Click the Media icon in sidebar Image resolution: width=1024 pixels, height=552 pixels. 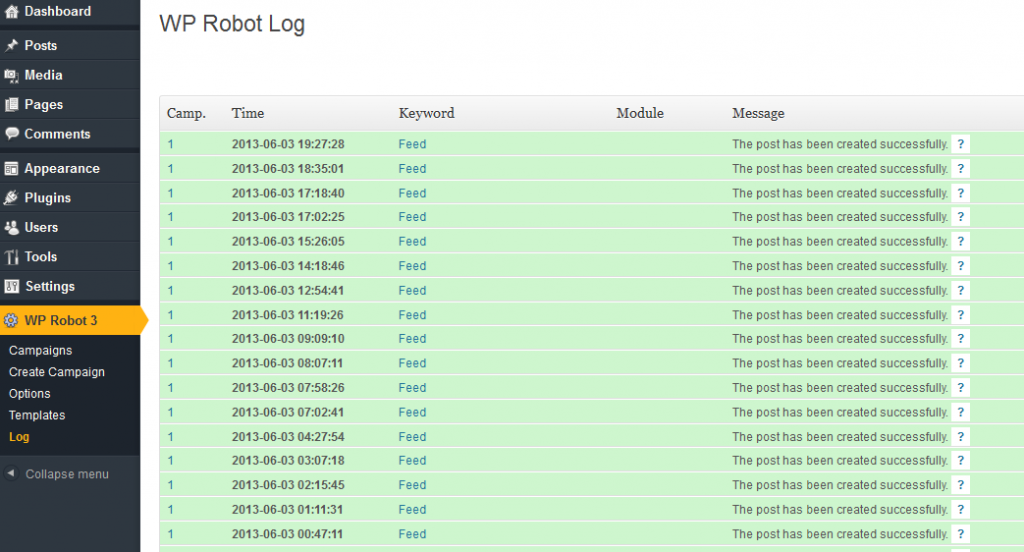[x=12, y=75]
